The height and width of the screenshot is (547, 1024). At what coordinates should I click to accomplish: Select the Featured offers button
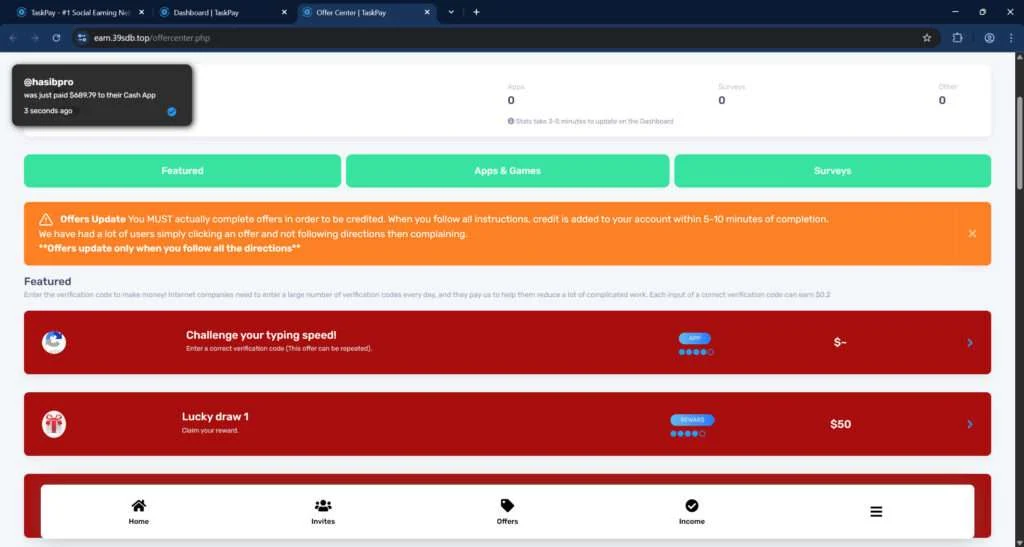point(182,170)
